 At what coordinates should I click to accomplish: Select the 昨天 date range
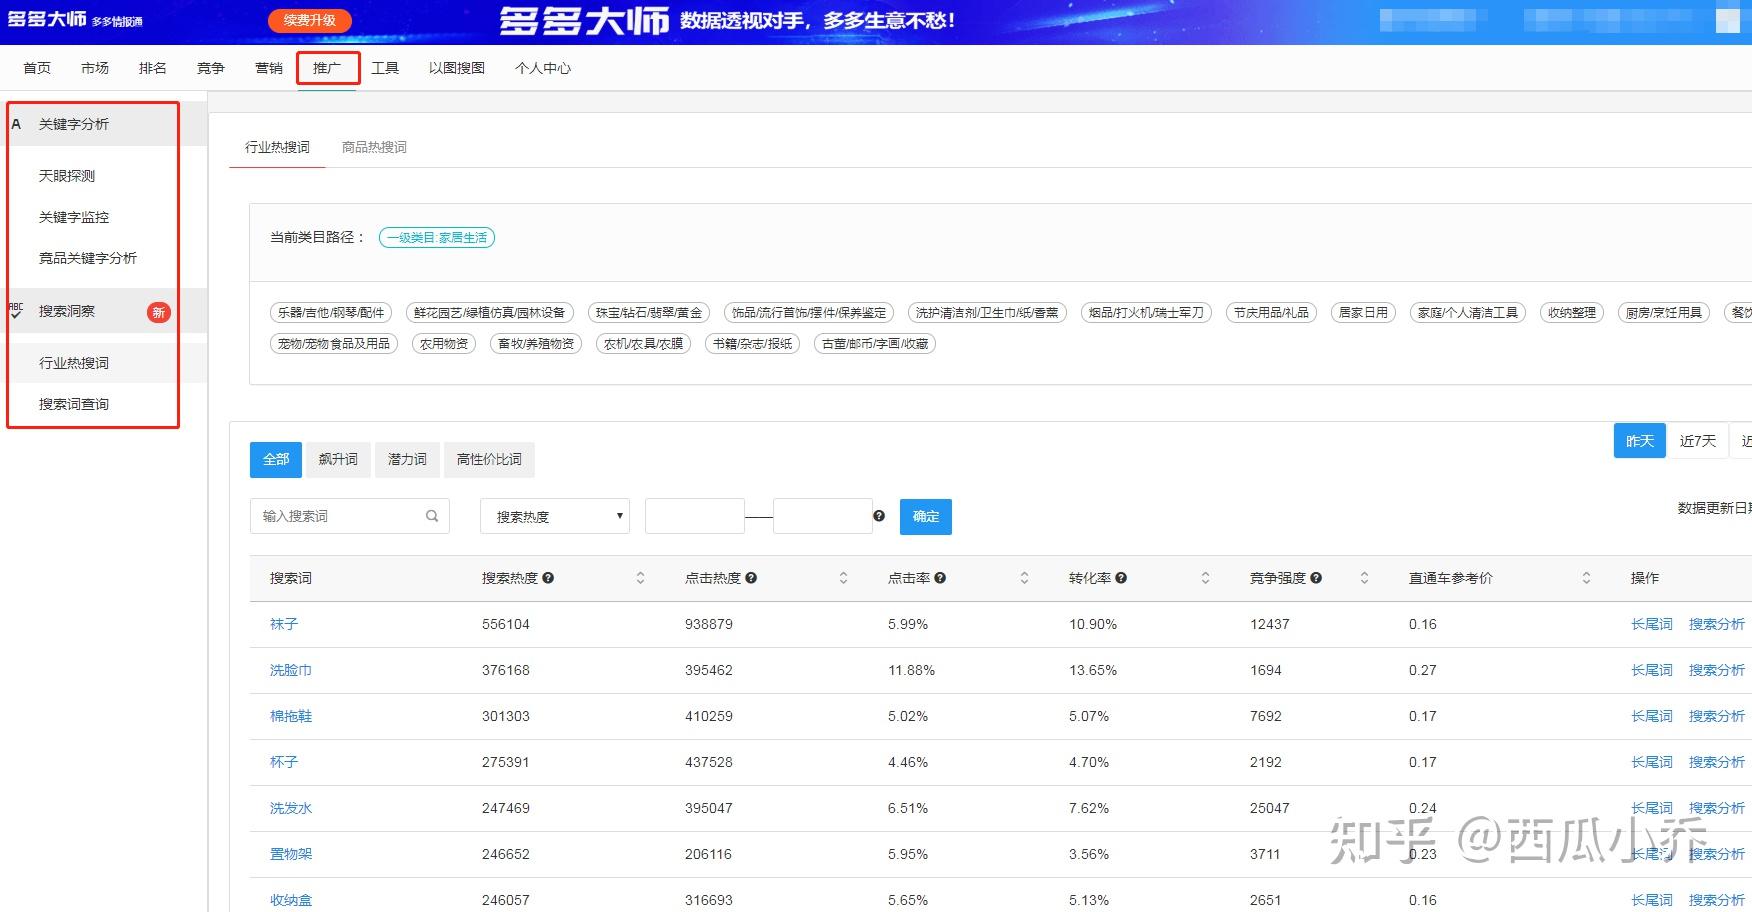(1640, 441)
